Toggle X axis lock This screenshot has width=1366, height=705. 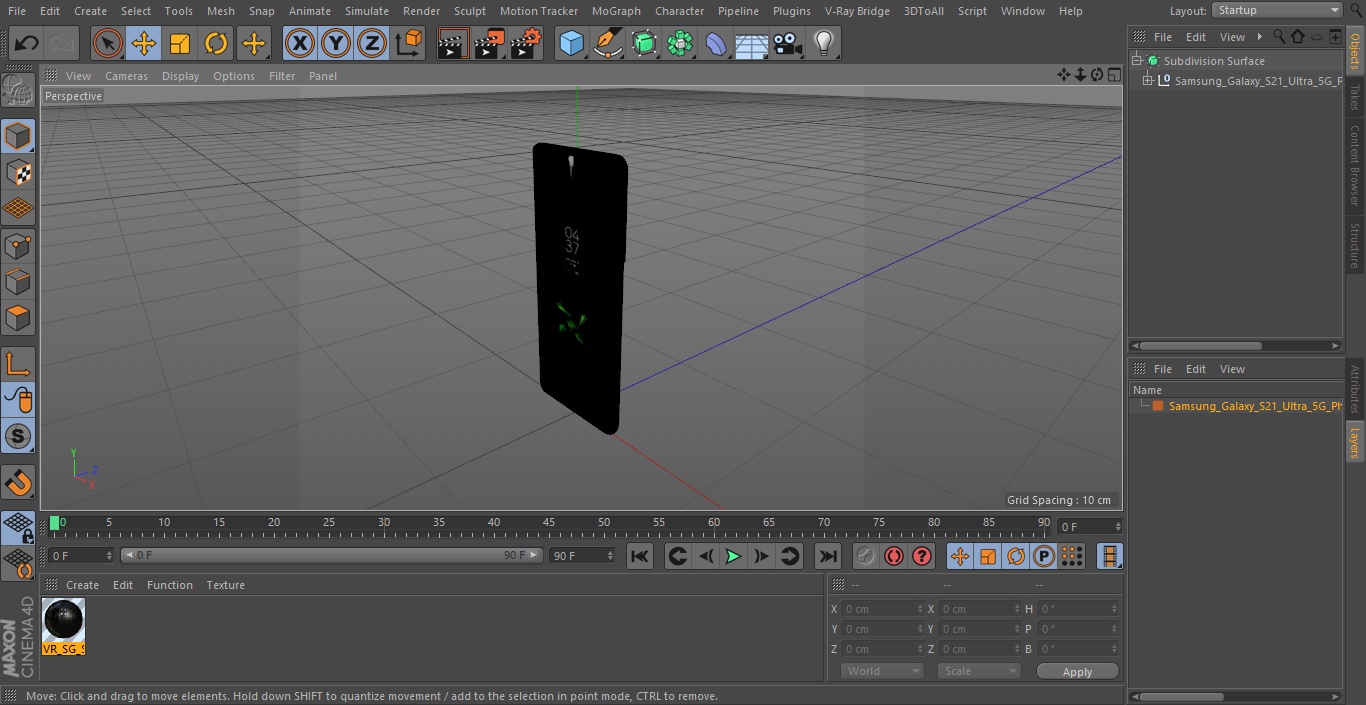299,43
